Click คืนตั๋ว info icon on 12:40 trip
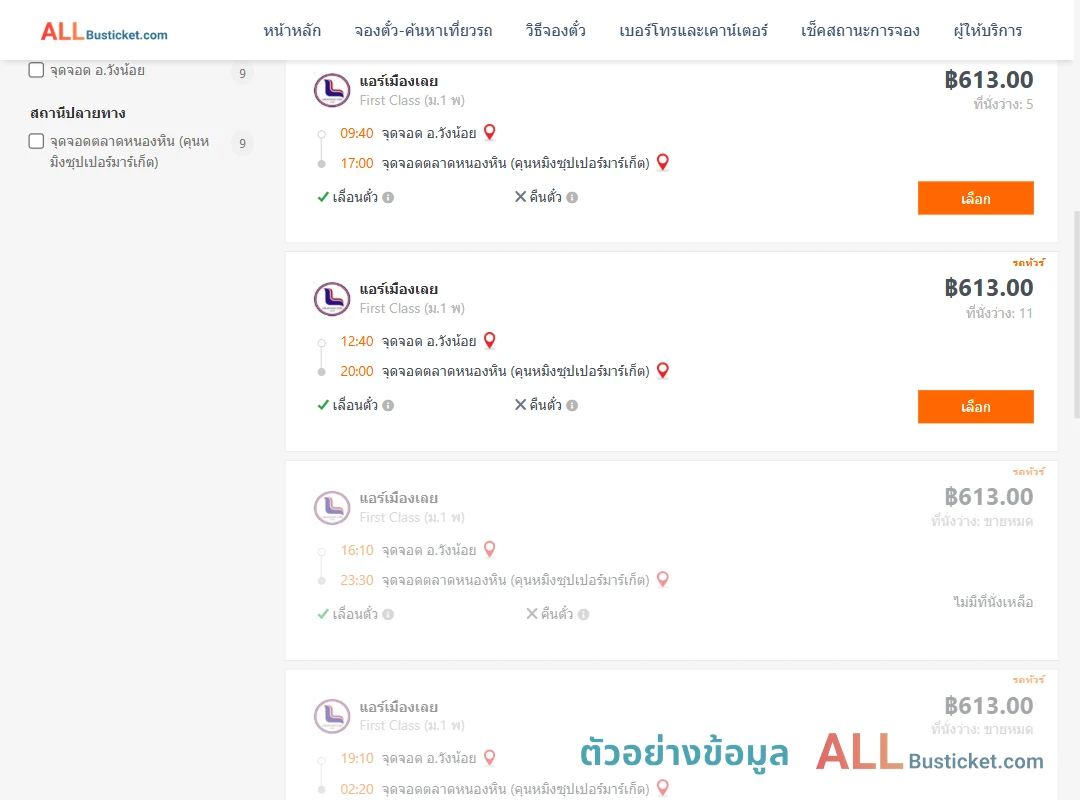This screenshot has height=800, width=1080. [572, 406]
